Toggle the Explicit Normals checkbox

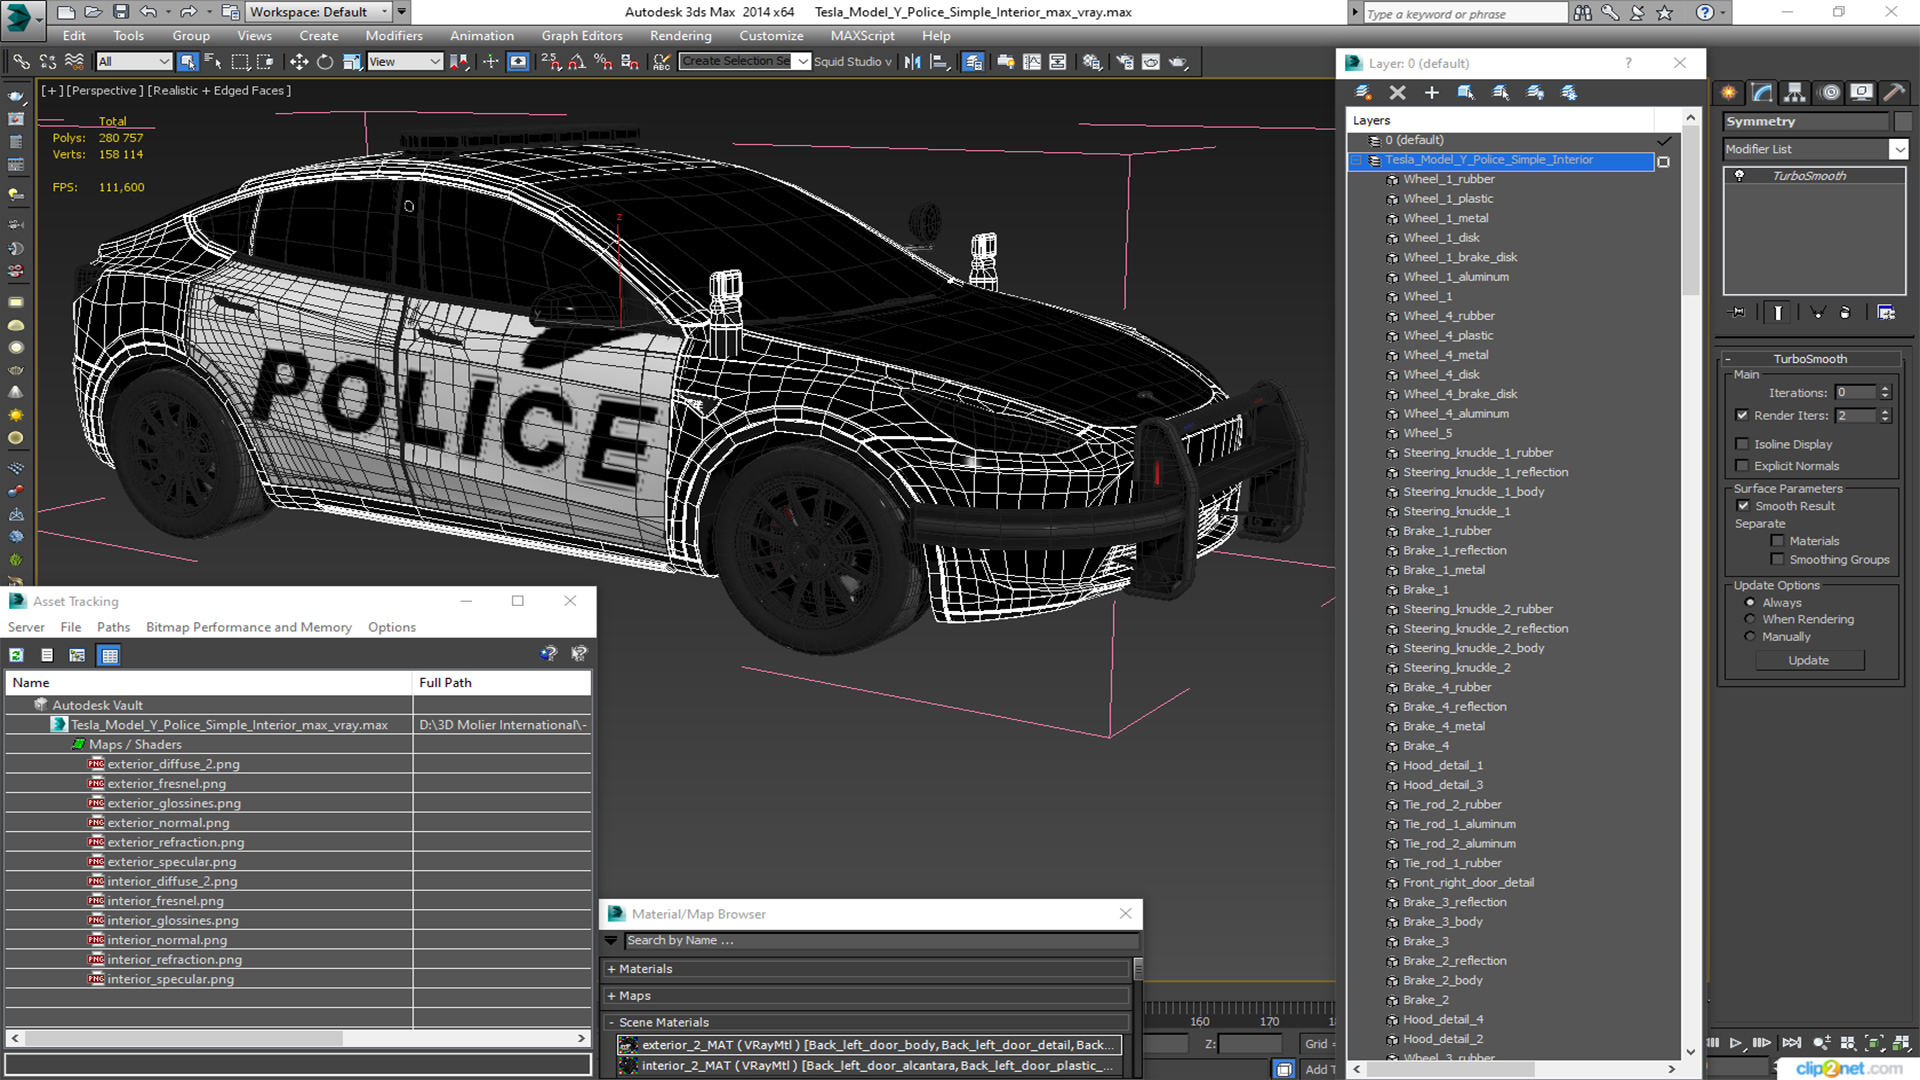(x=1742, y=466)
